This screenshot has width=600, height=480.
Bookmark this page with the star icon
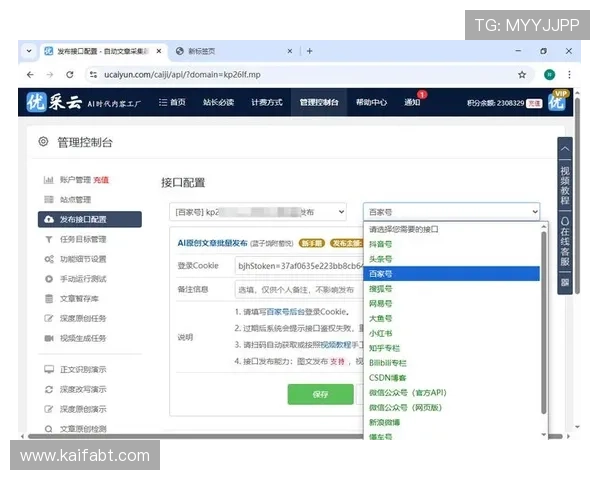[522, 75]
